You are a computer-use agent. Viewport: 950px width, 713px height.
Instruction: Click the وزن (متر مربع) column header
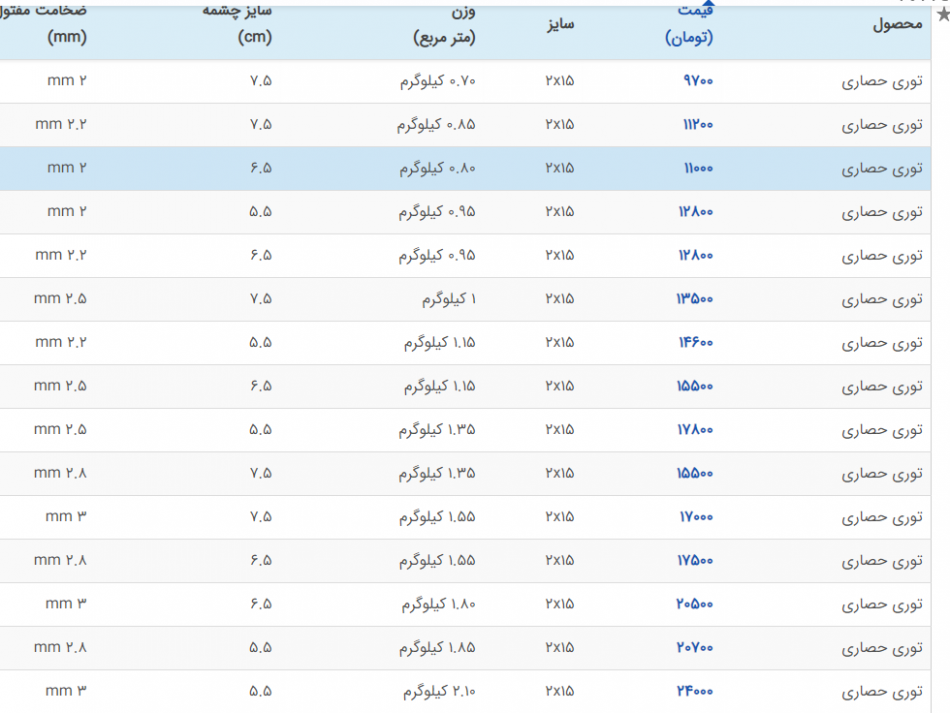click(x=445, y=25)
